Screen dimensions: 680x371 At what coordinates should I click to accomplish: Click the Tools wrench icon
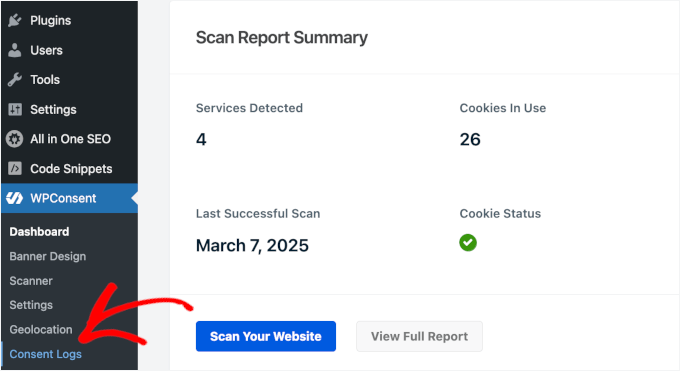[x=14, y=79]
